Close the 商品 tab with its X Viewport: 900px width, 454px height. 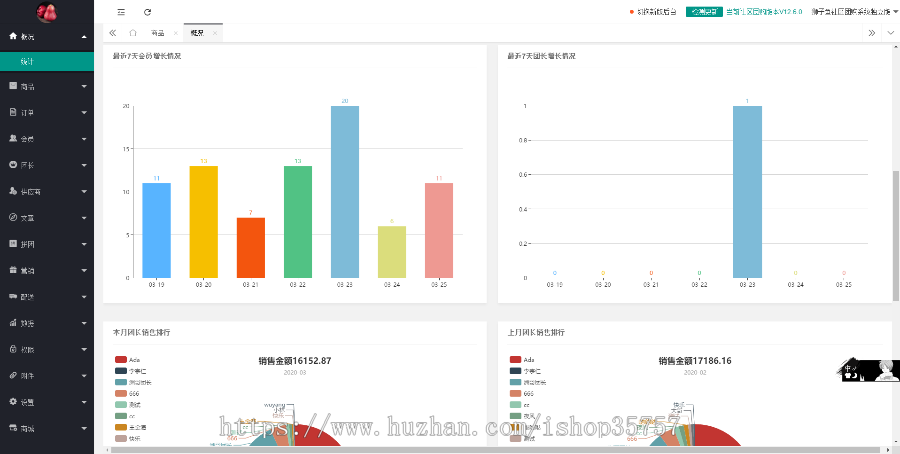tap(176, 33)
